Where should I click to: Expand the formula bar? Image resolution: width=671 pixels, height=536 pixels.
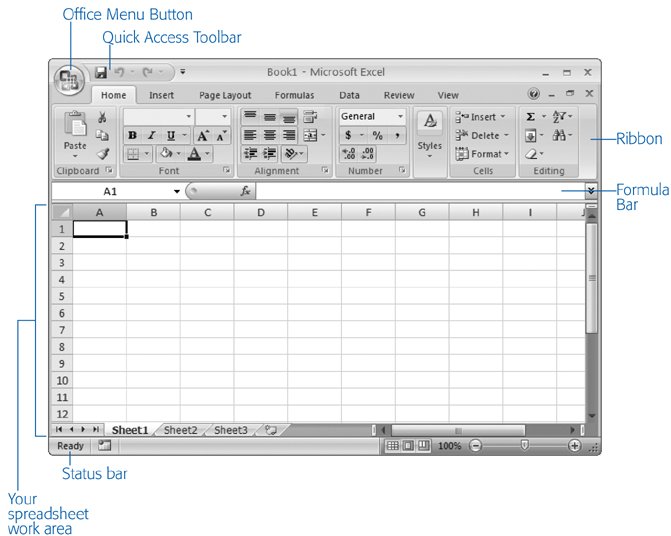(x=591, y=190)
